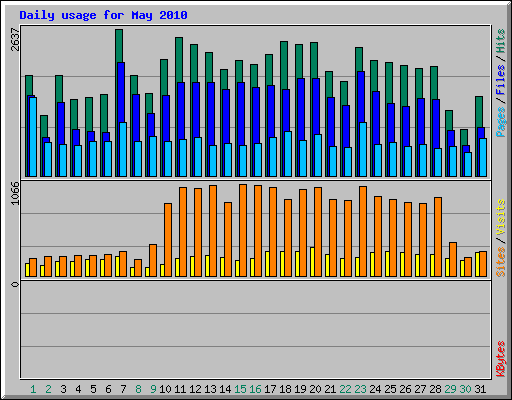Click the green Hits bar for day 30
Screen dimensions: 512x400
click(x=464, y=137)
